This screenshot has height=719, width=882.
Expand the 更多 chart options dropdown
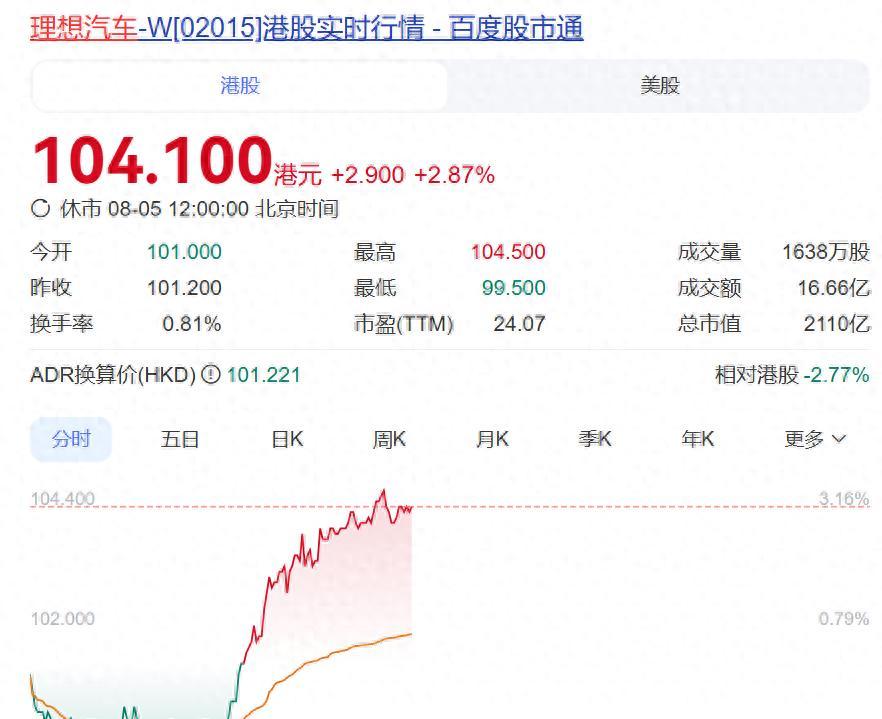(x=815, y=439)
